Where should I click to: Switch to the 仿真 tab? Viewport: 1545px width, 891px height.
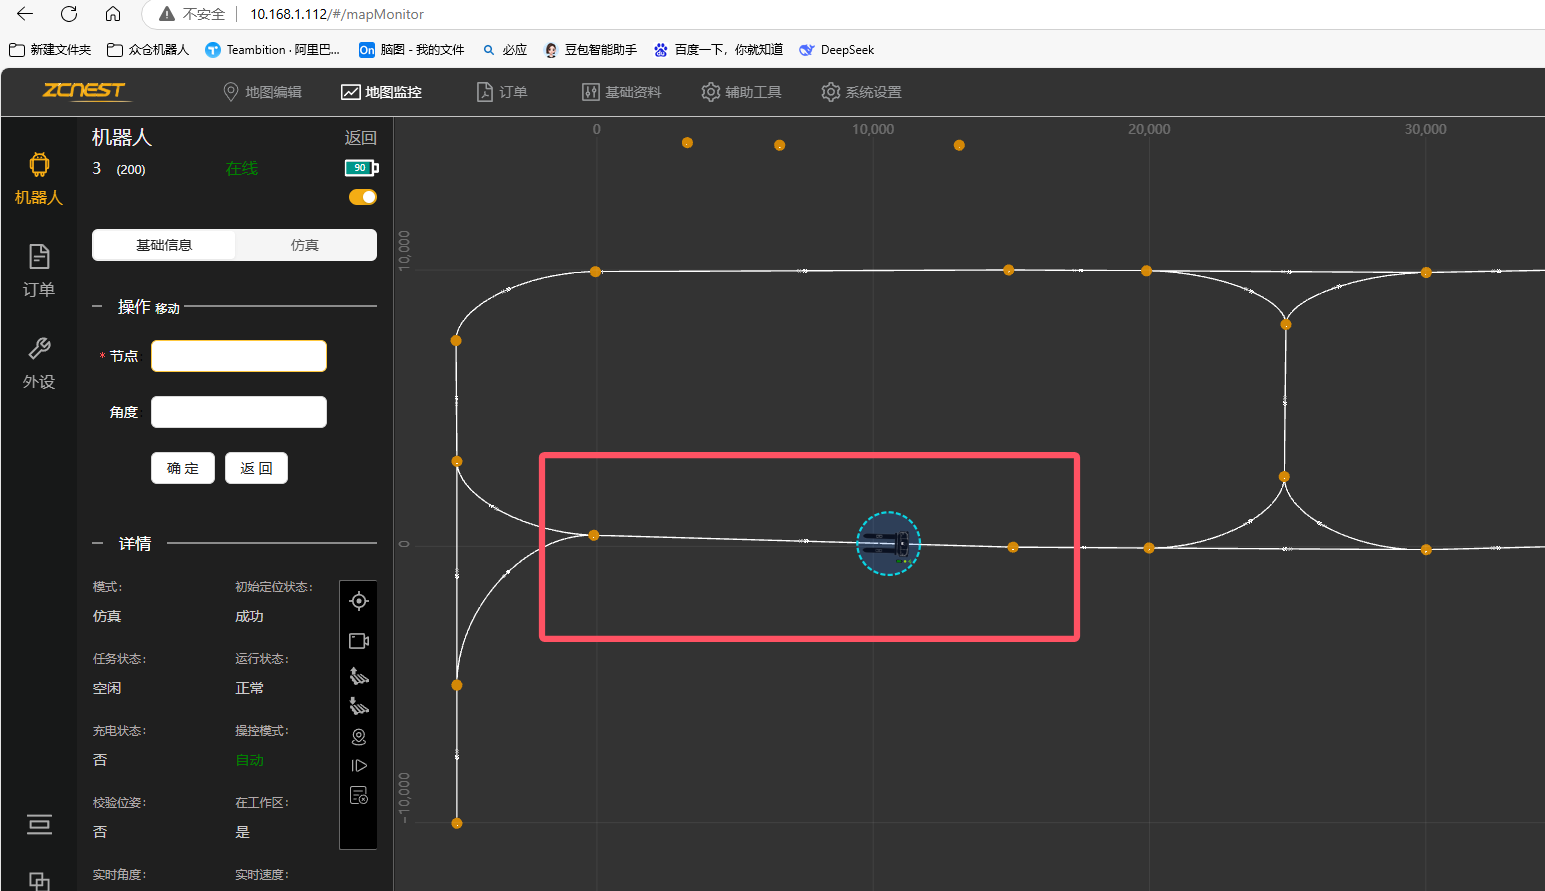pos(305,245)
